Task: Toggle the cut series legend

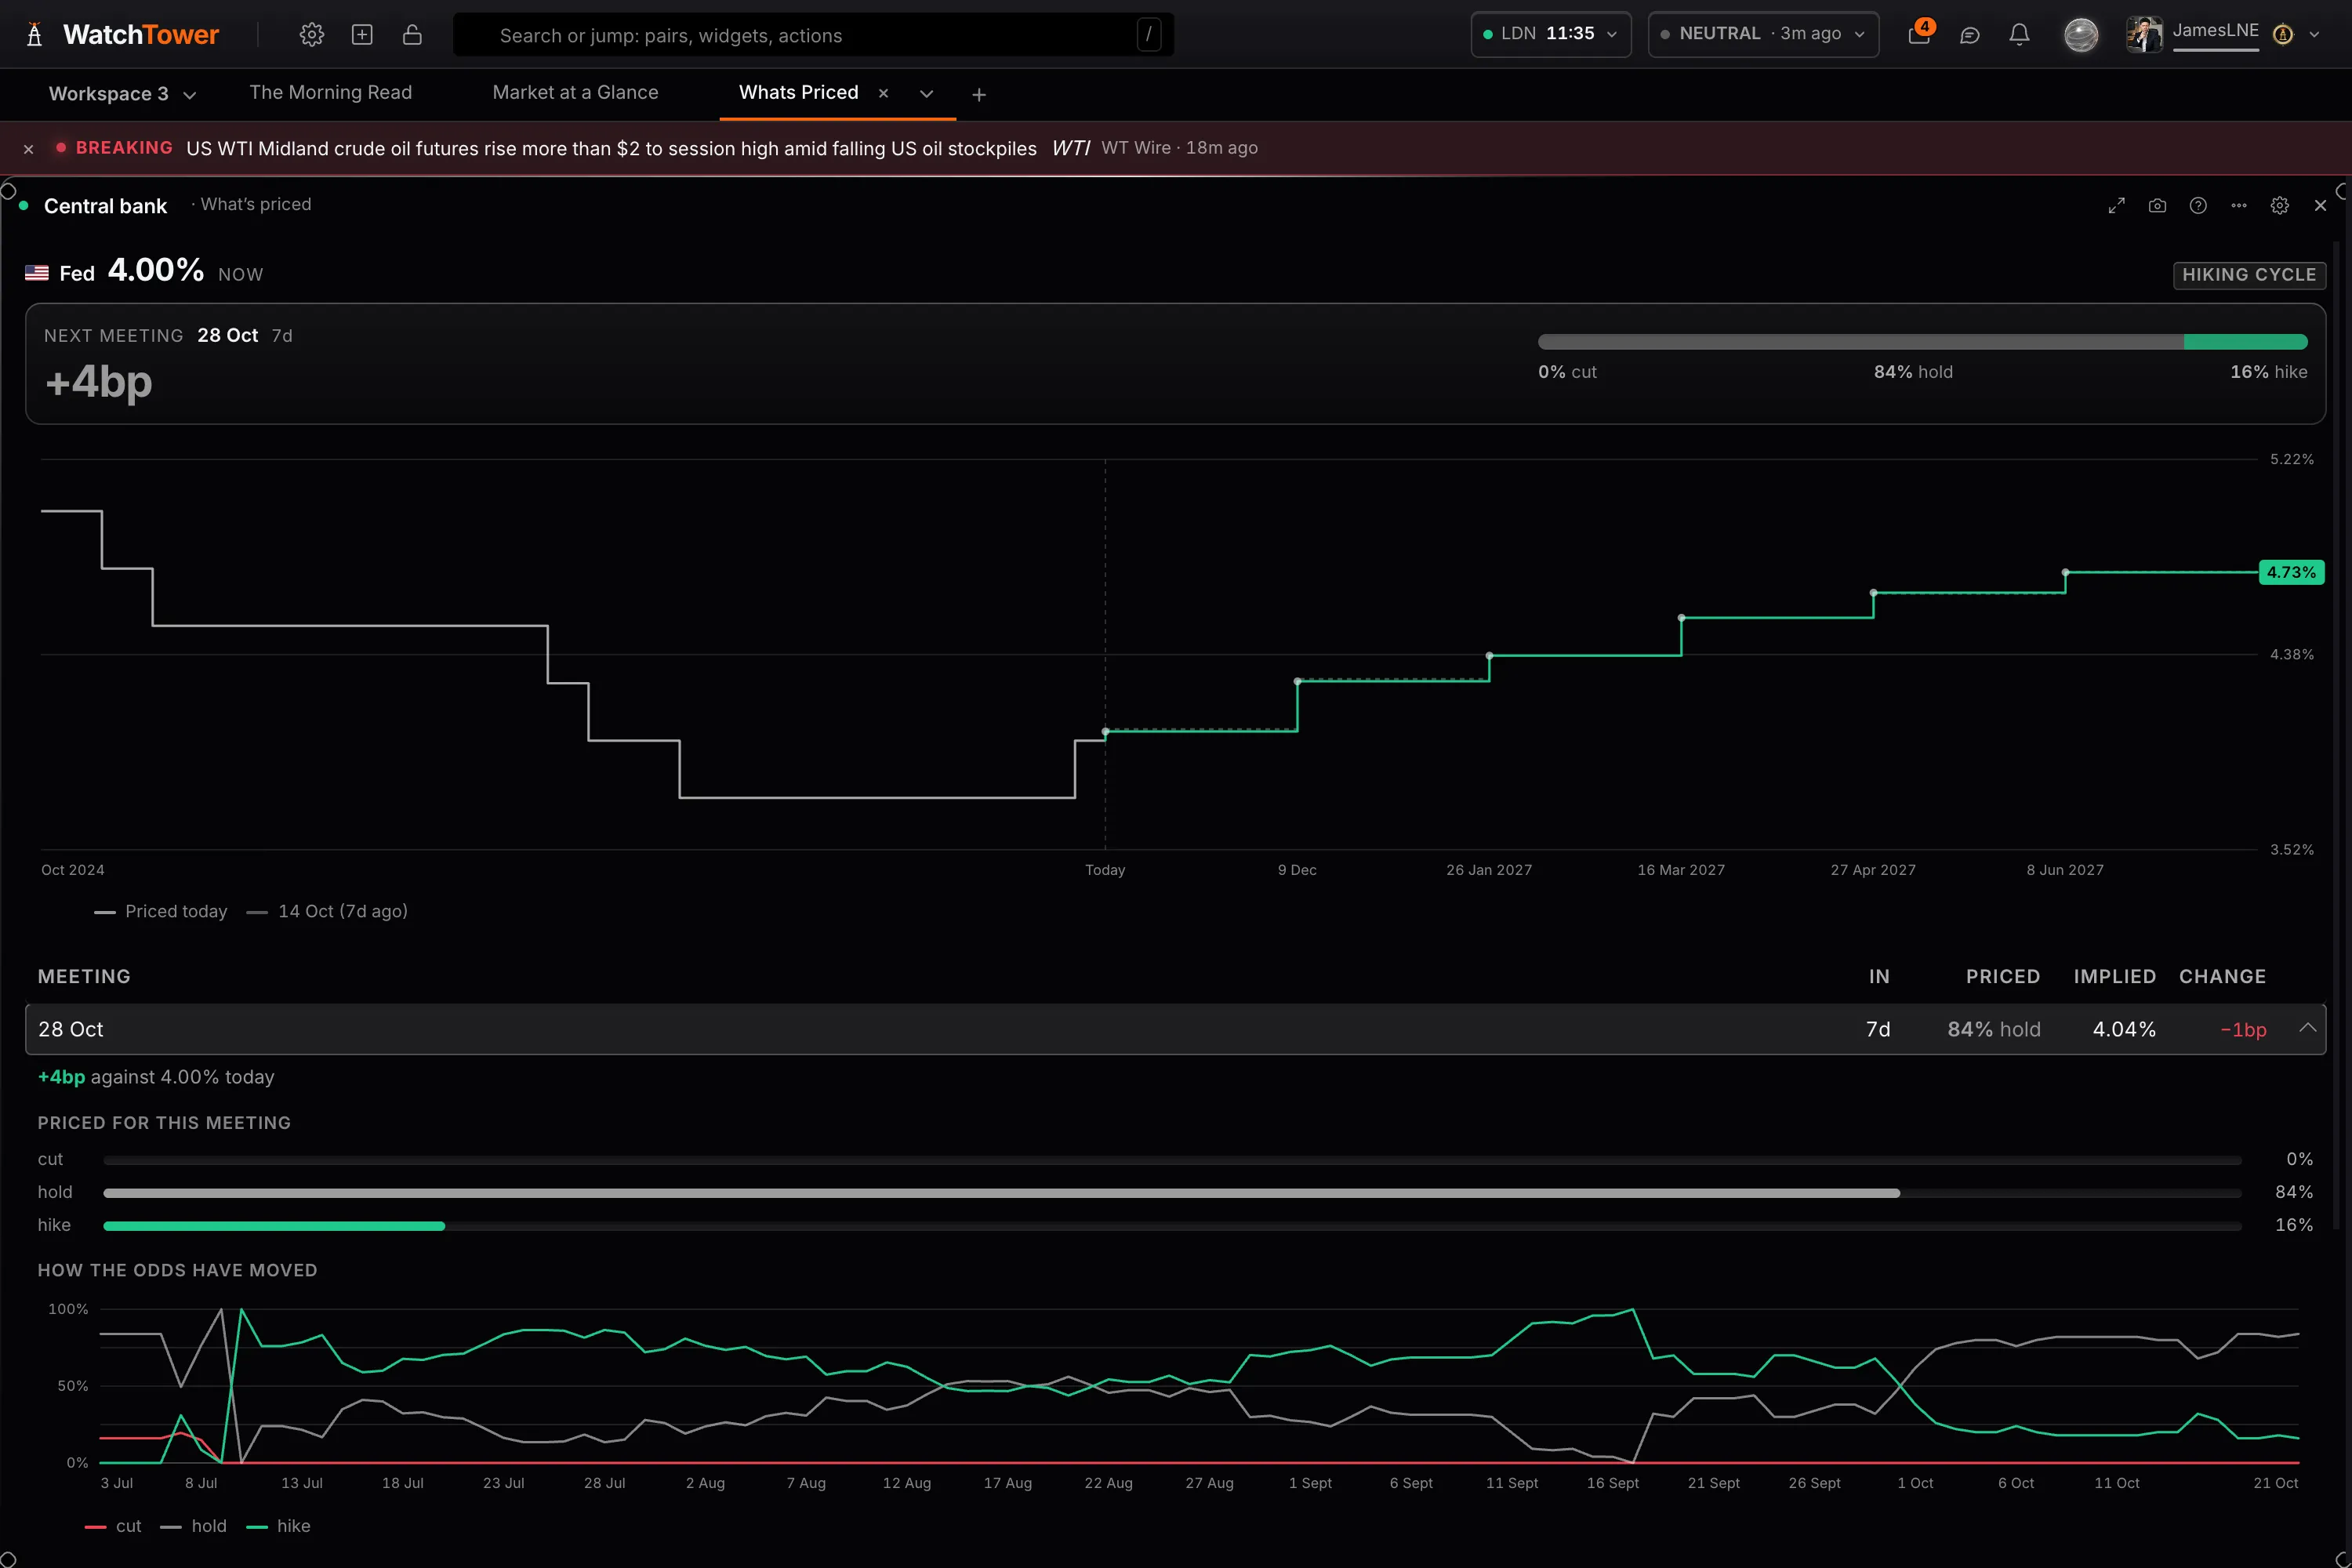Action: tap(113, 1526)
